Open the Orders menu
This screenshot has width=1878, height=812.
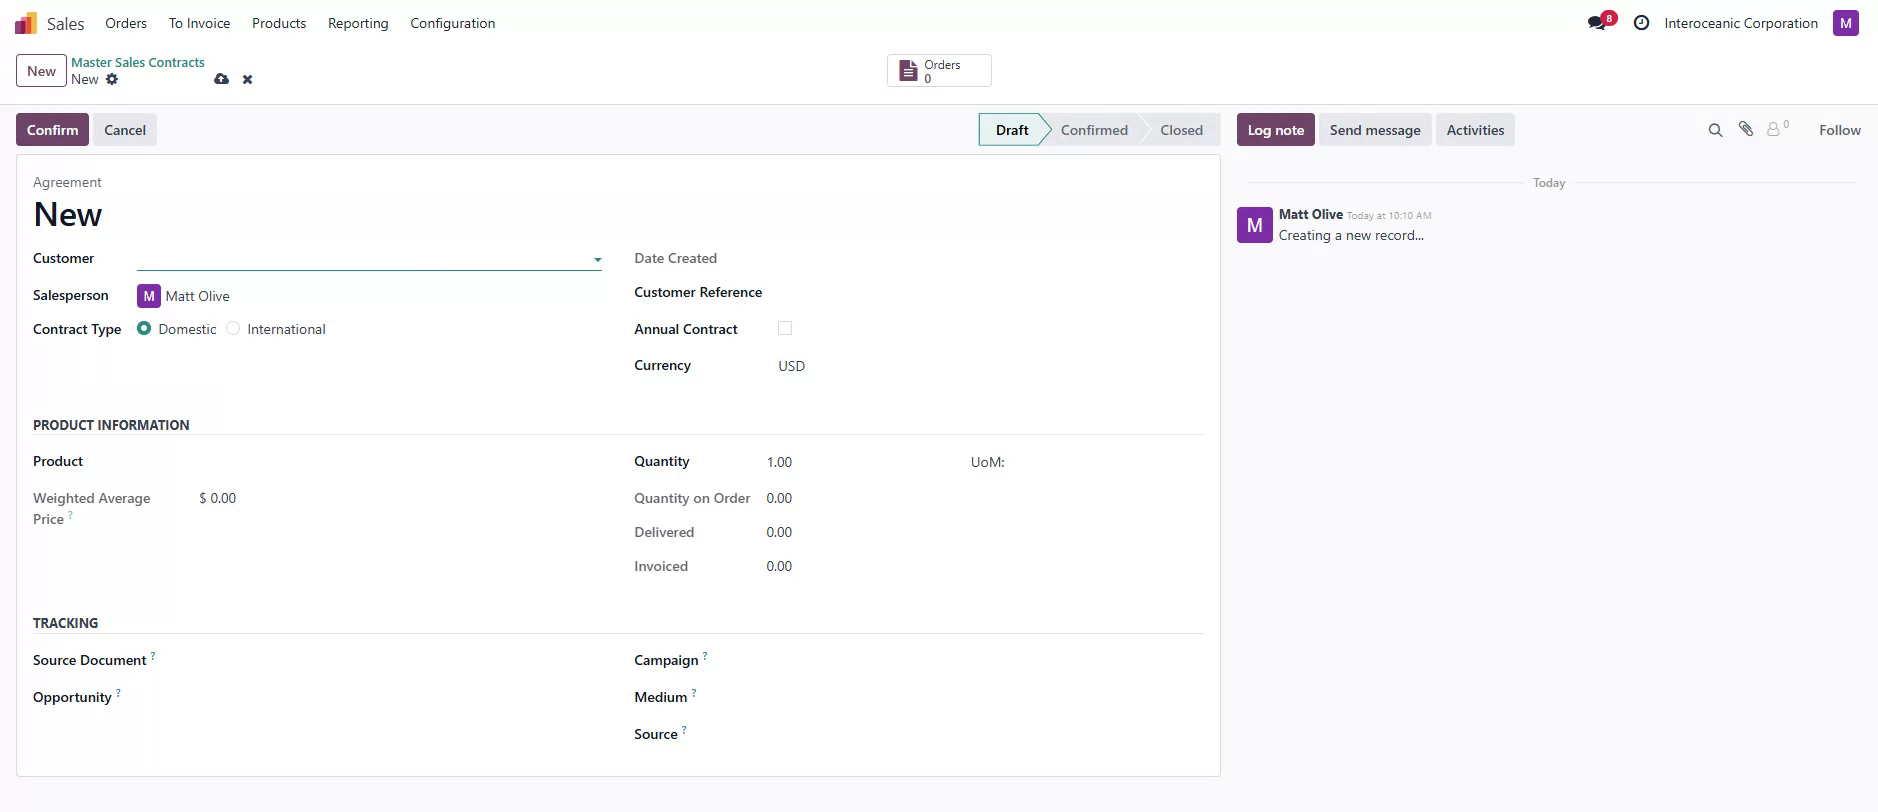pyautogui.click(x=126, y=23)
